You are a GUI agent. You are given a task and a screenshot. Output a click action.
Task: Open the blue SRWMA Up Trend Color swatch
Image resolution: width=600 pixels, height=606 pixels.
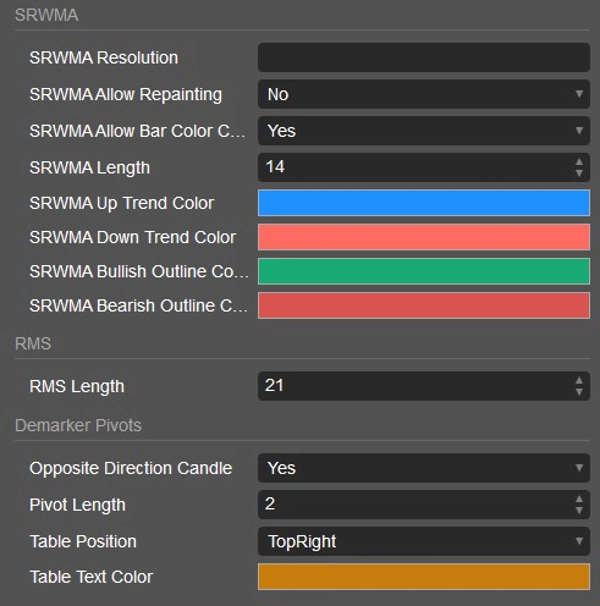tap(423, 203)
